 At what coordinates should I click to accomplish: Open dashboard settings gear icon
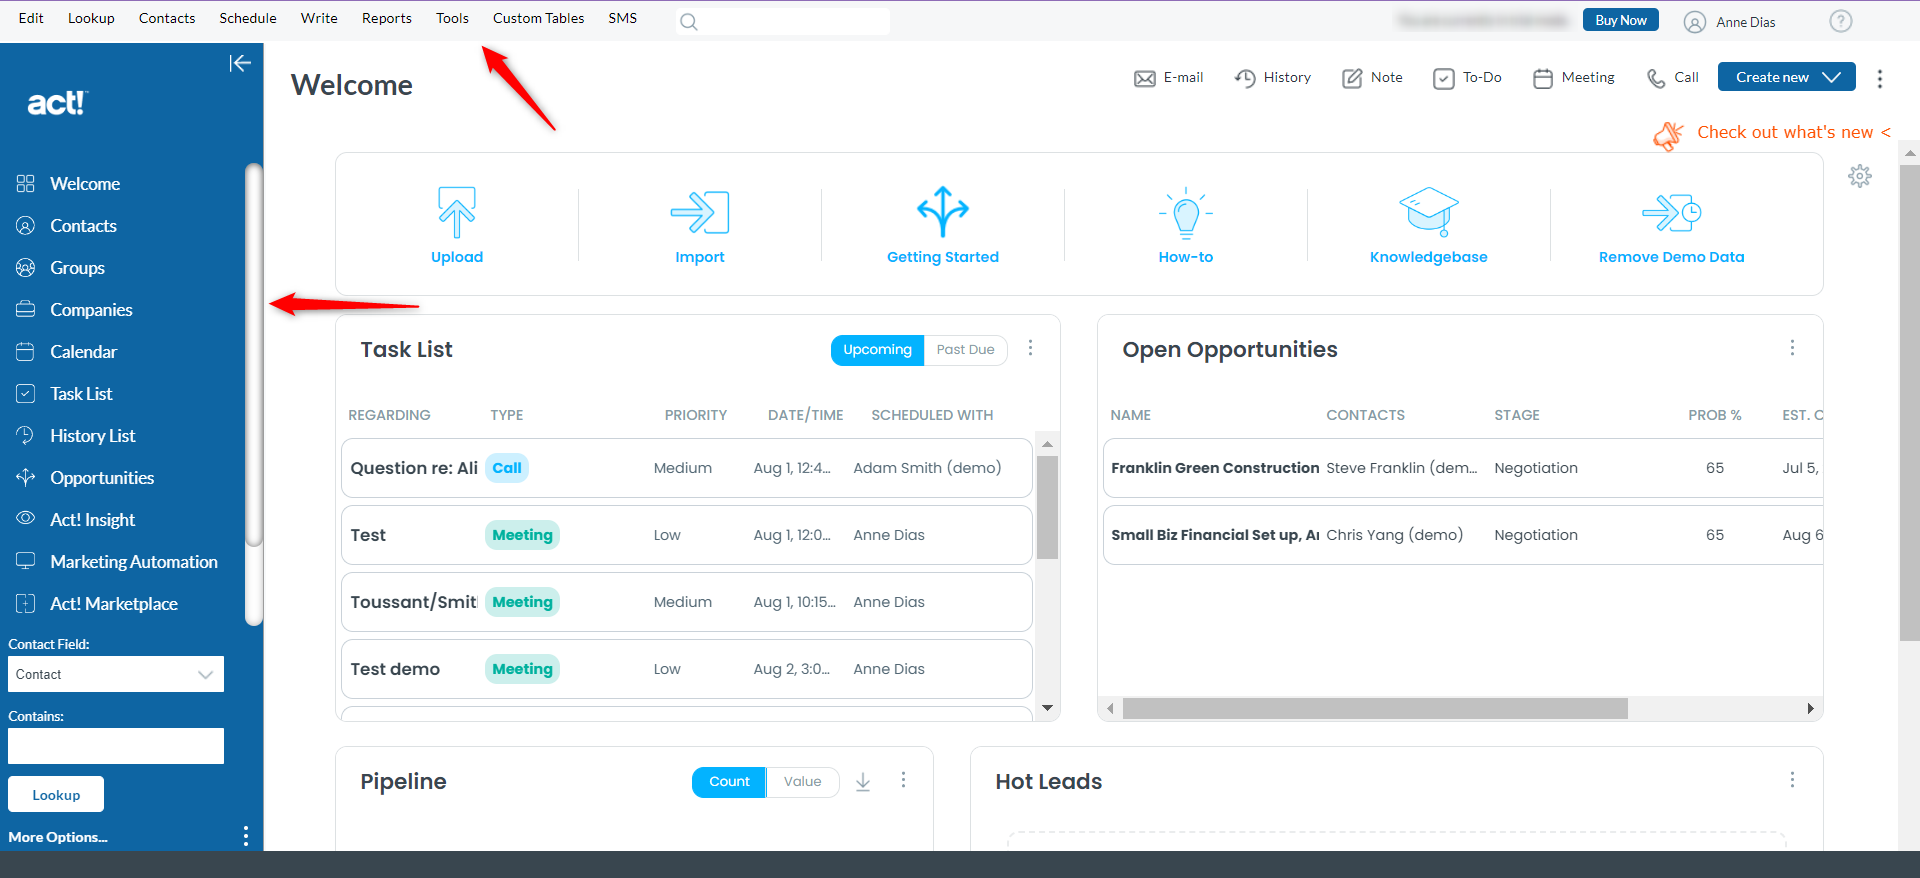point(1860,177)
